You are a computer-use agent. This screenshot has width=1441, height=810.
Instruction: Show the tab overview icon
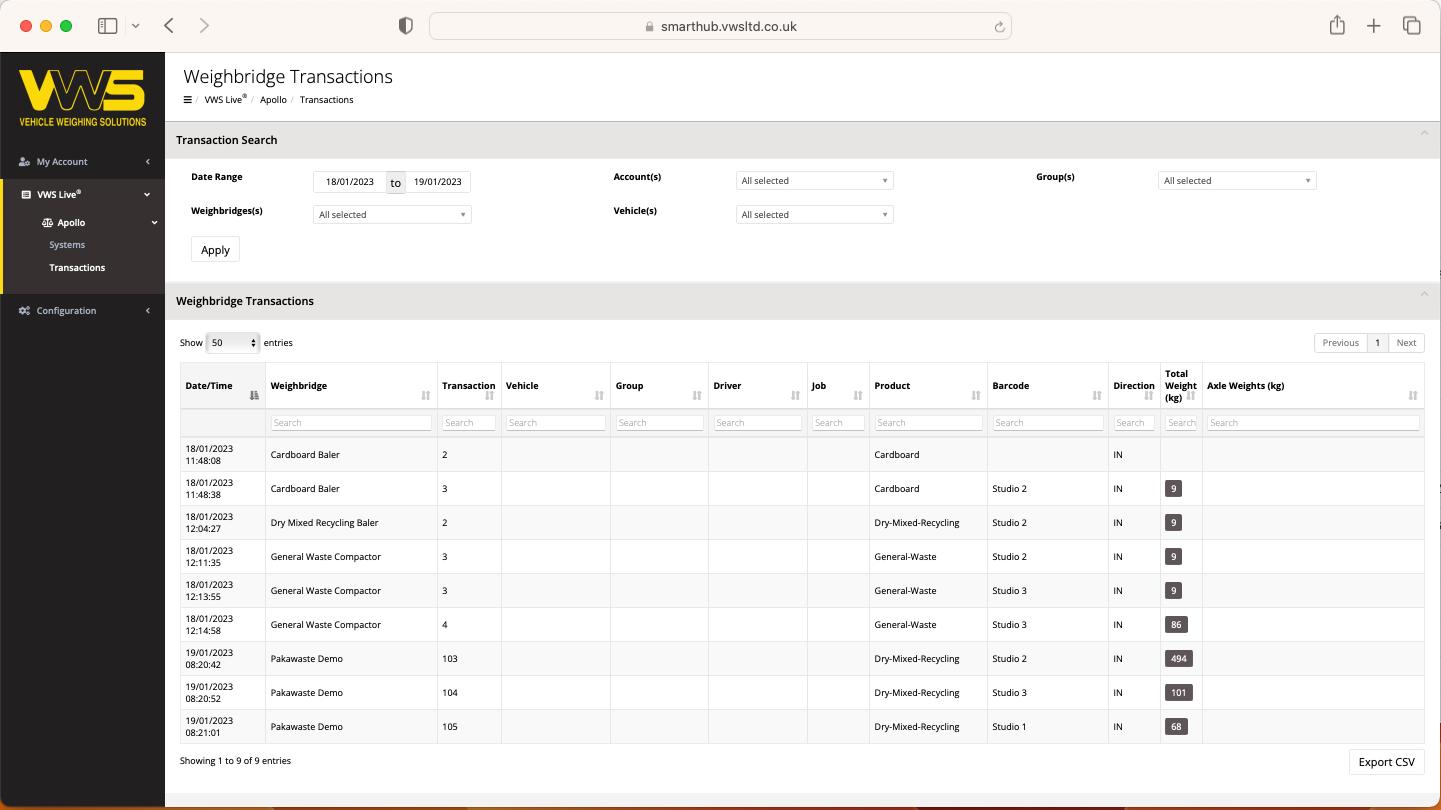(x=1412, y=26)
